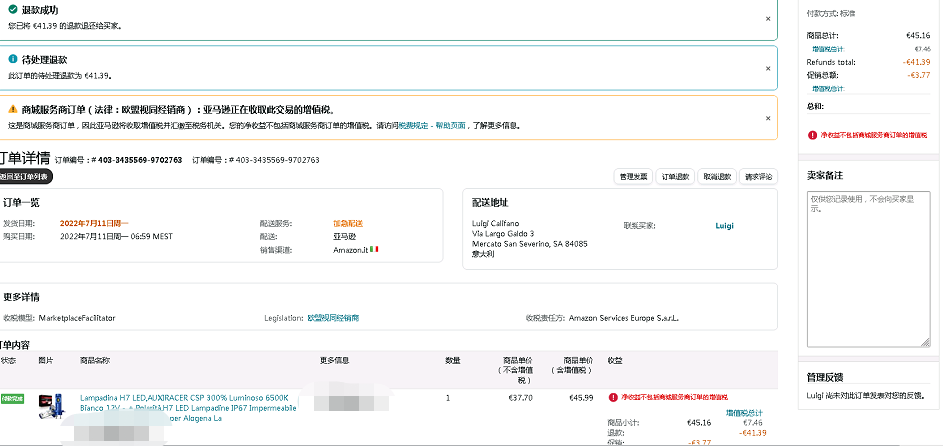
Task: Click the yellow warning triangle icon
Action: pyautogui.click(x=12, y=108)
